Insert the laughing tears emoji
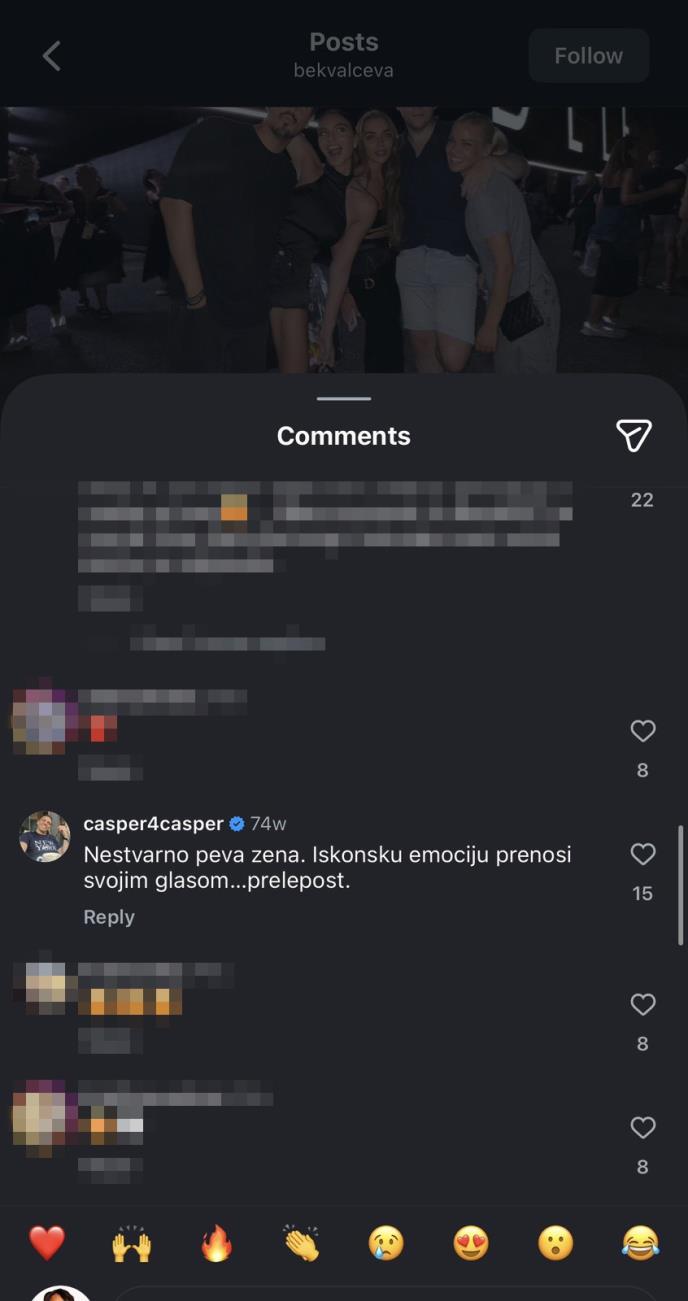 click(641, 1243)
